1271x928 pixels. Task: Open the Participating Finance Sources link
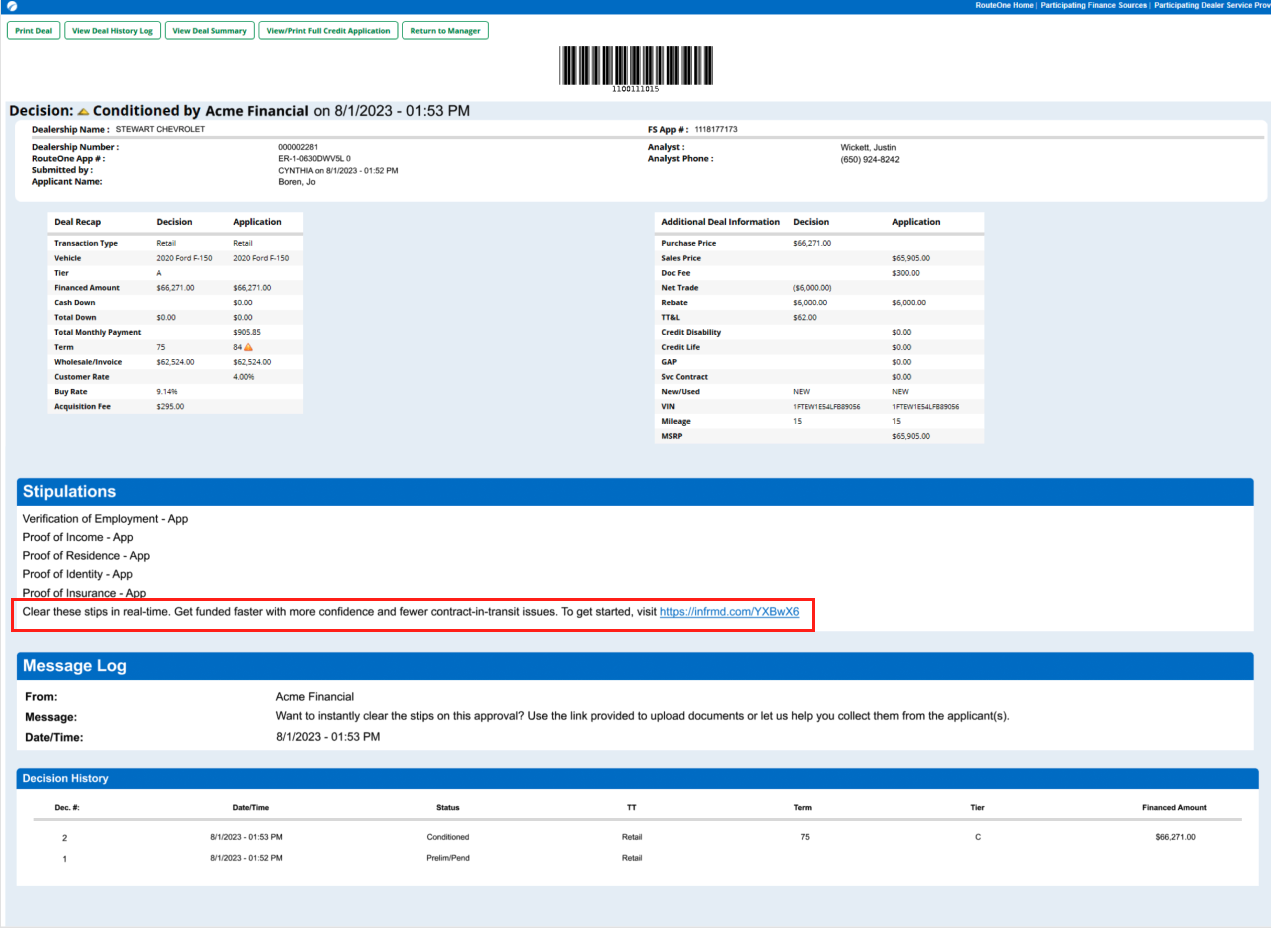point(1093,6)
